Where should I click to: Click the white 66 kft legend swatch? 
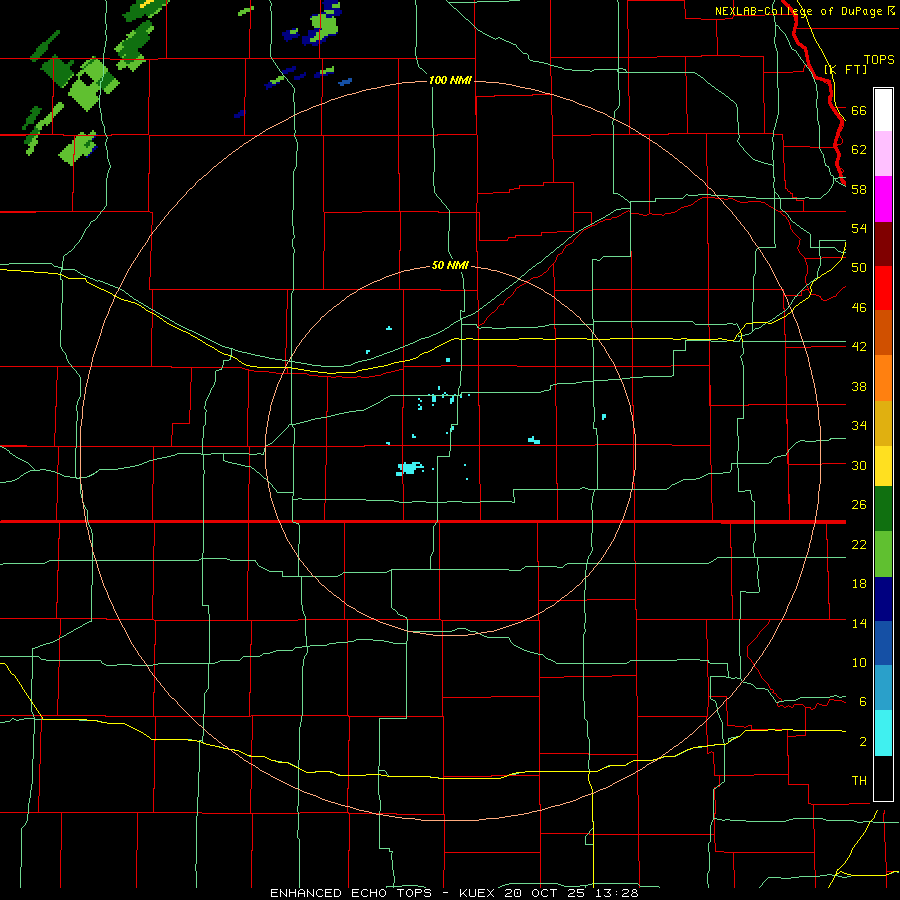pos(883,110)
